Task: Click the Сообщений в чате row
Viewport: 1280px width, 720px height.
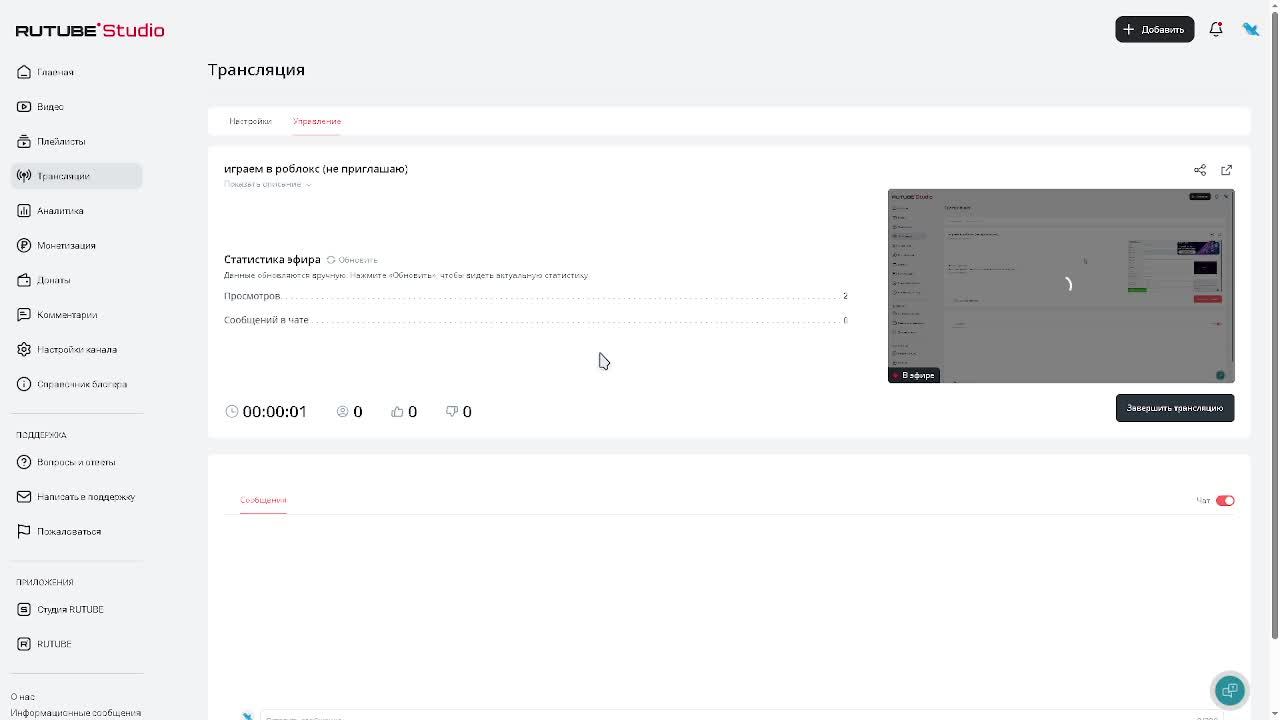Action: click(x=536, y=320)
